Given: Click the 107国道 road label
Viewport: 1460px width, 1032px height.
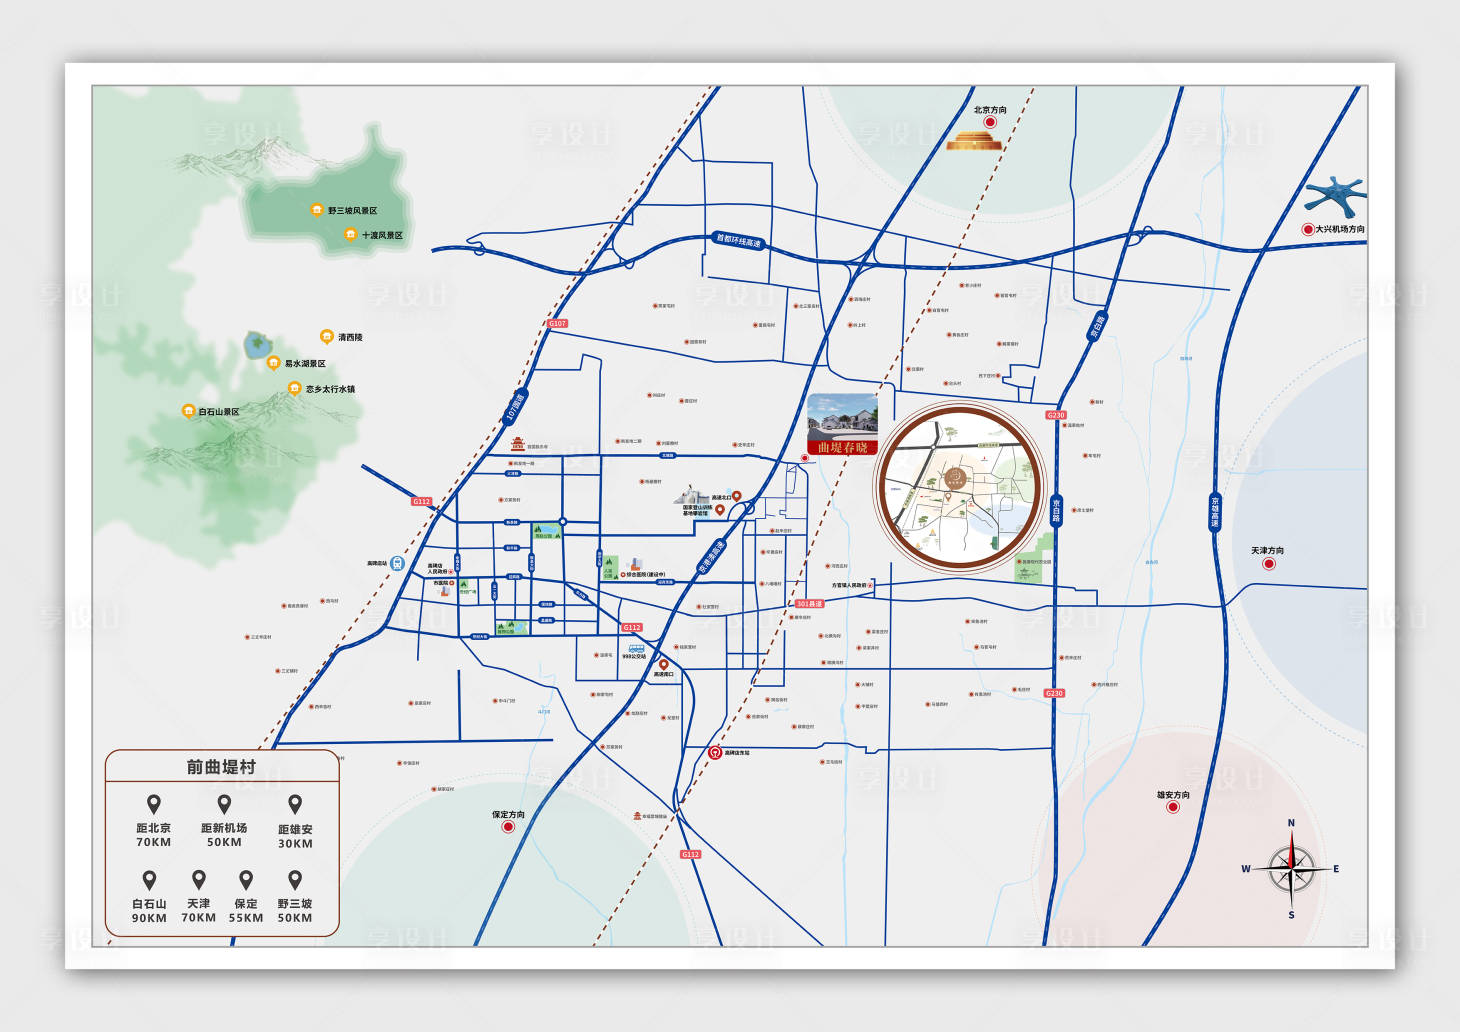Looking at the screenshot, I should click(515, 406).
